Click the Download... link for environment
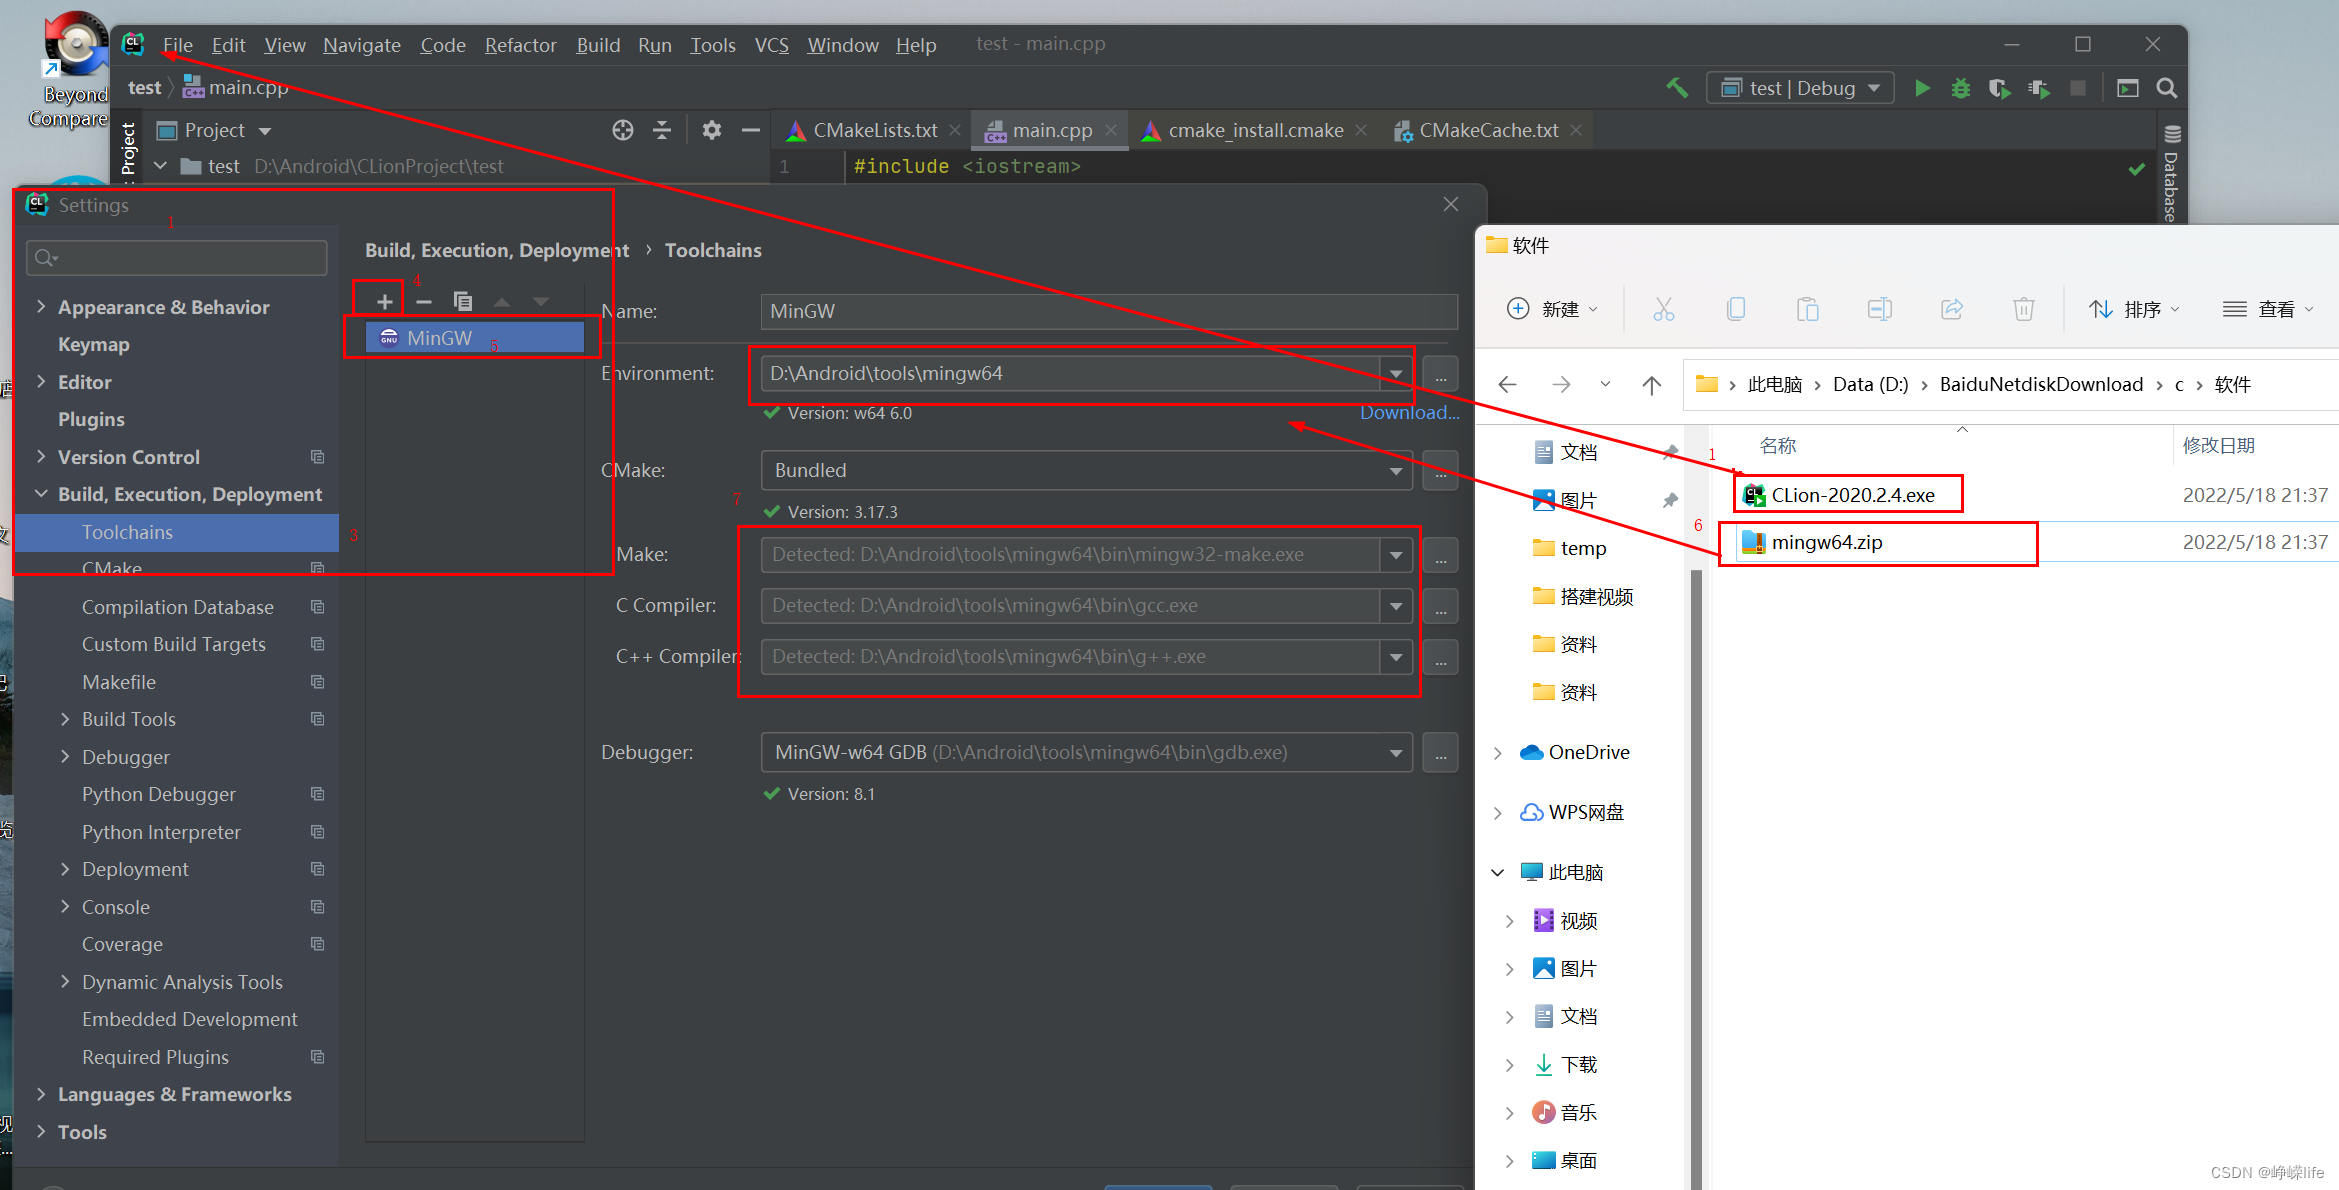Image resolution: width=2339 pixels, height=1190 pixels. [x=1409, y=412]
